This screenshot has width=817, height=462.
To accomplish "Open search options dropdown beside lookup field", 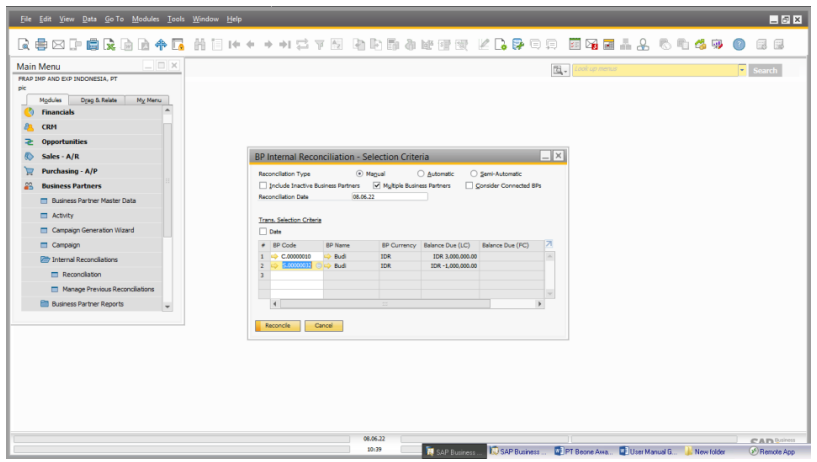I will tap(560, 70).
